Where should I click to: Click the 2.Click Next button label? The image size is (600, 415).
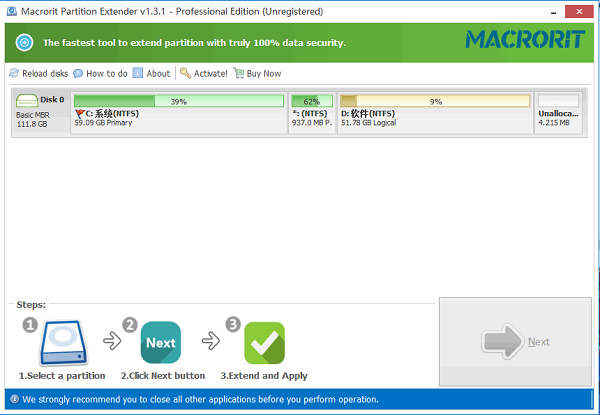coord(163,376)
